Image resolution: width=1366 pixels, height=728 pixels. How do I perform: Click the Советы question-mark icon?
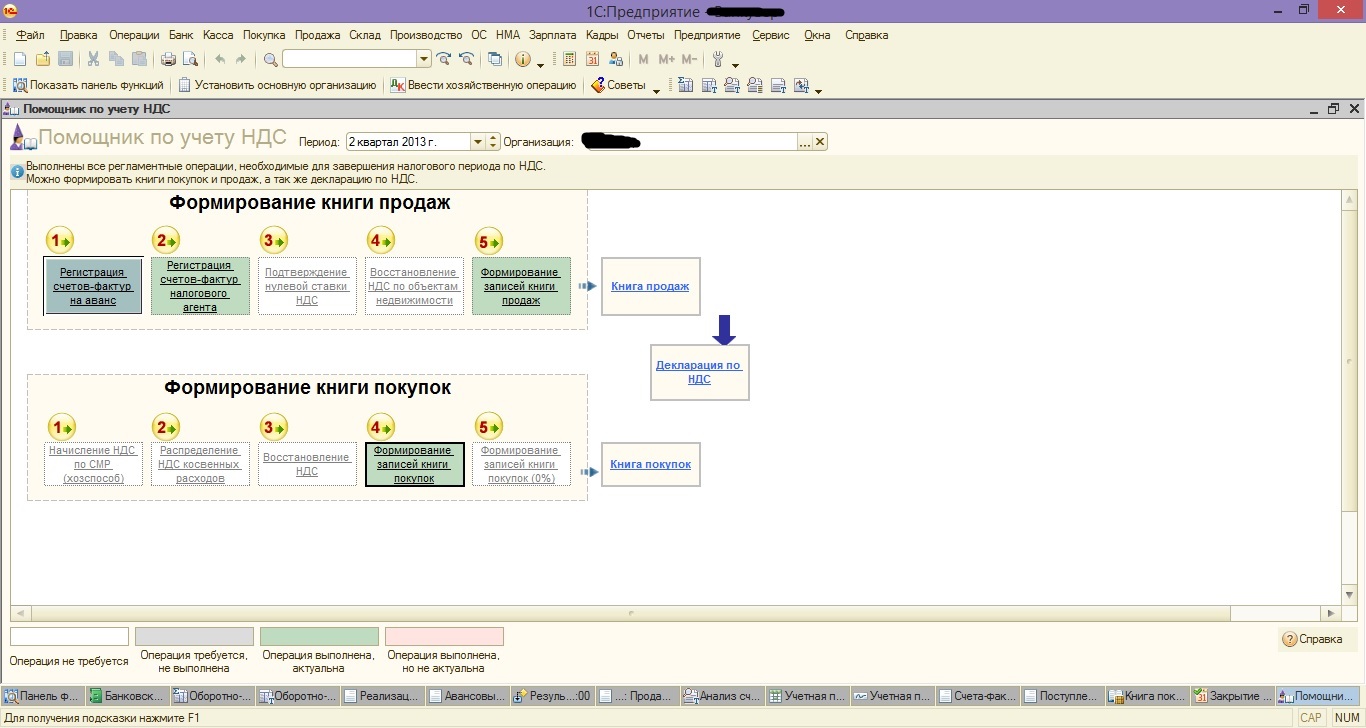point(598,85)
